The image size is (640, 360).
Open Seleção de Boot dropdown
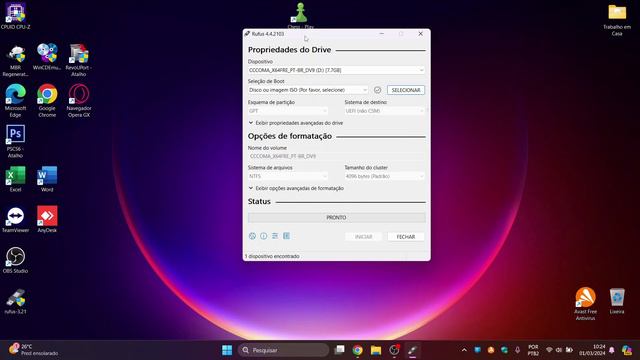point(308,90)
